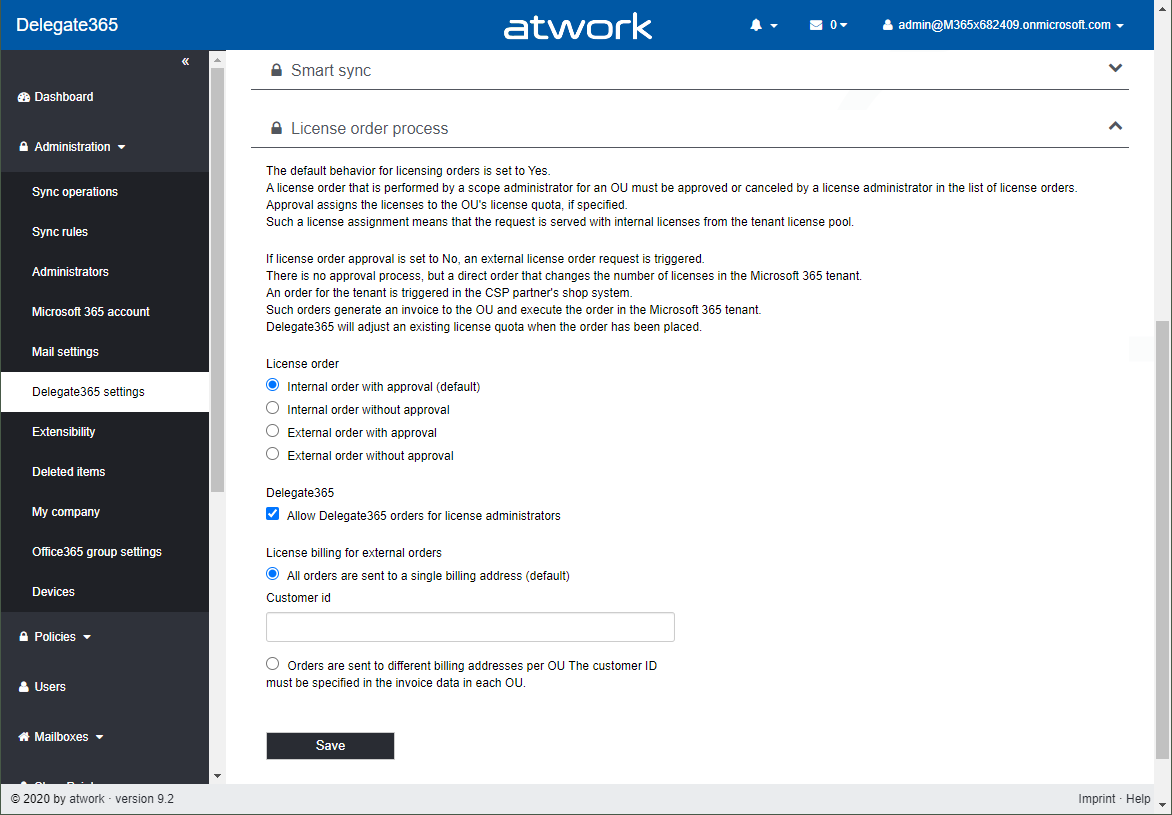This screenshot has height=815, width=1172.
Task: Collapse the Administration menu caret
Action: coord(122,147)
